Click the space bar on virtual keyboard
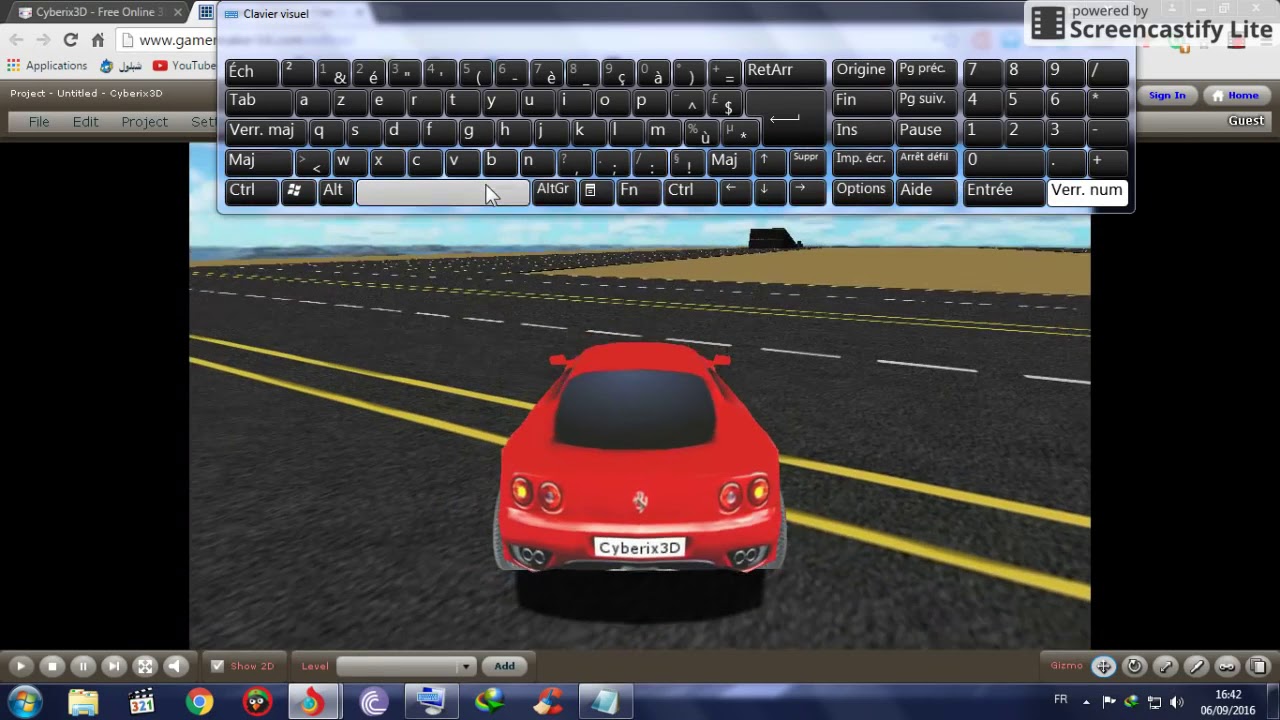Image resolution: width=1280 pixels, height=720 pixels. (x=442, y=190)
